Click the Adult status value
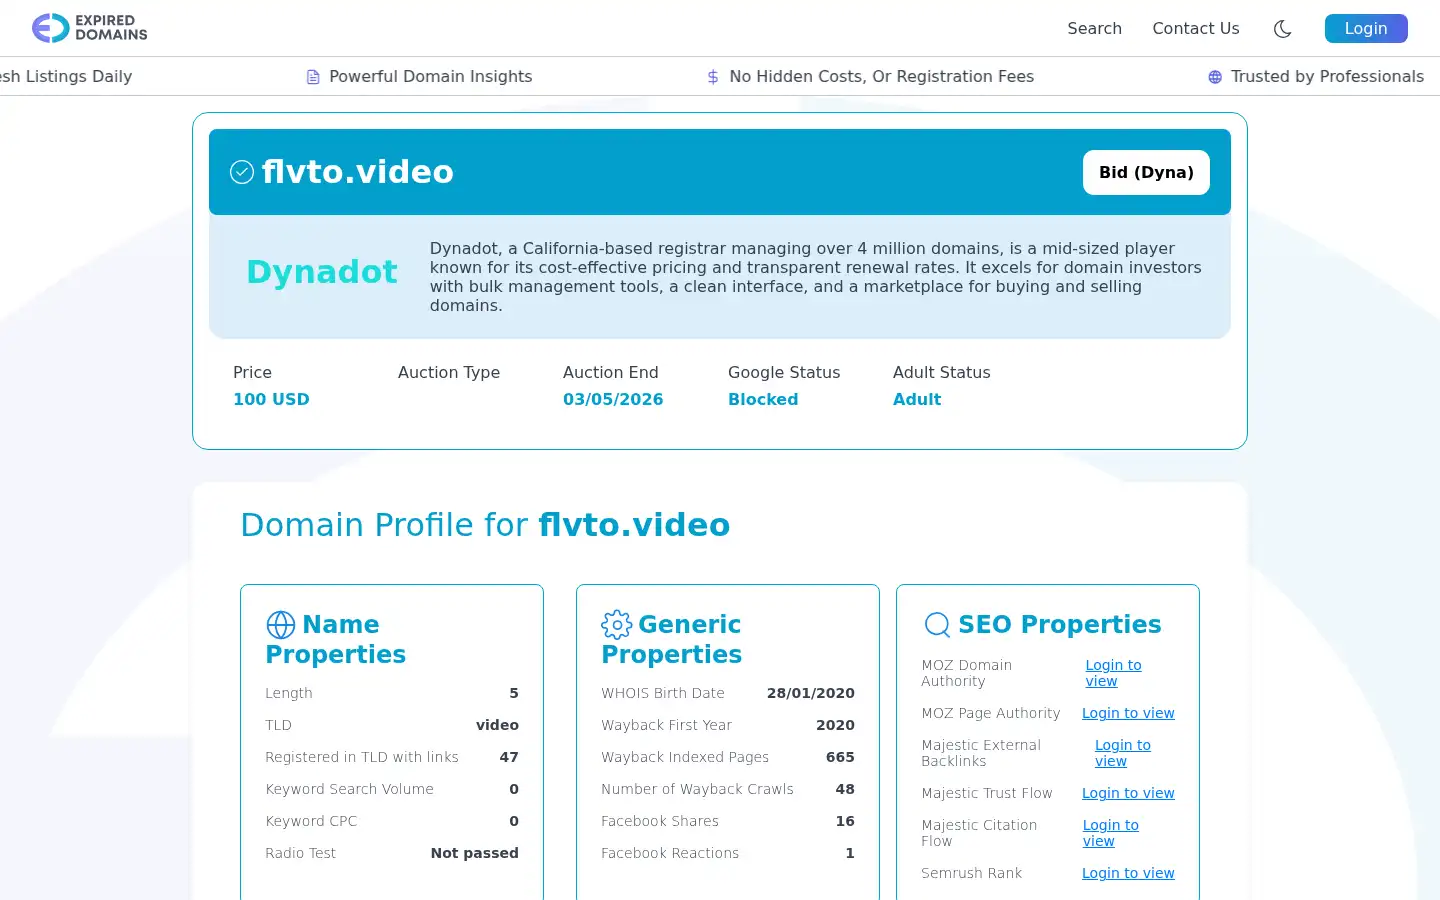Viewport: 1440px width, 900px height. tap(917, 399)
